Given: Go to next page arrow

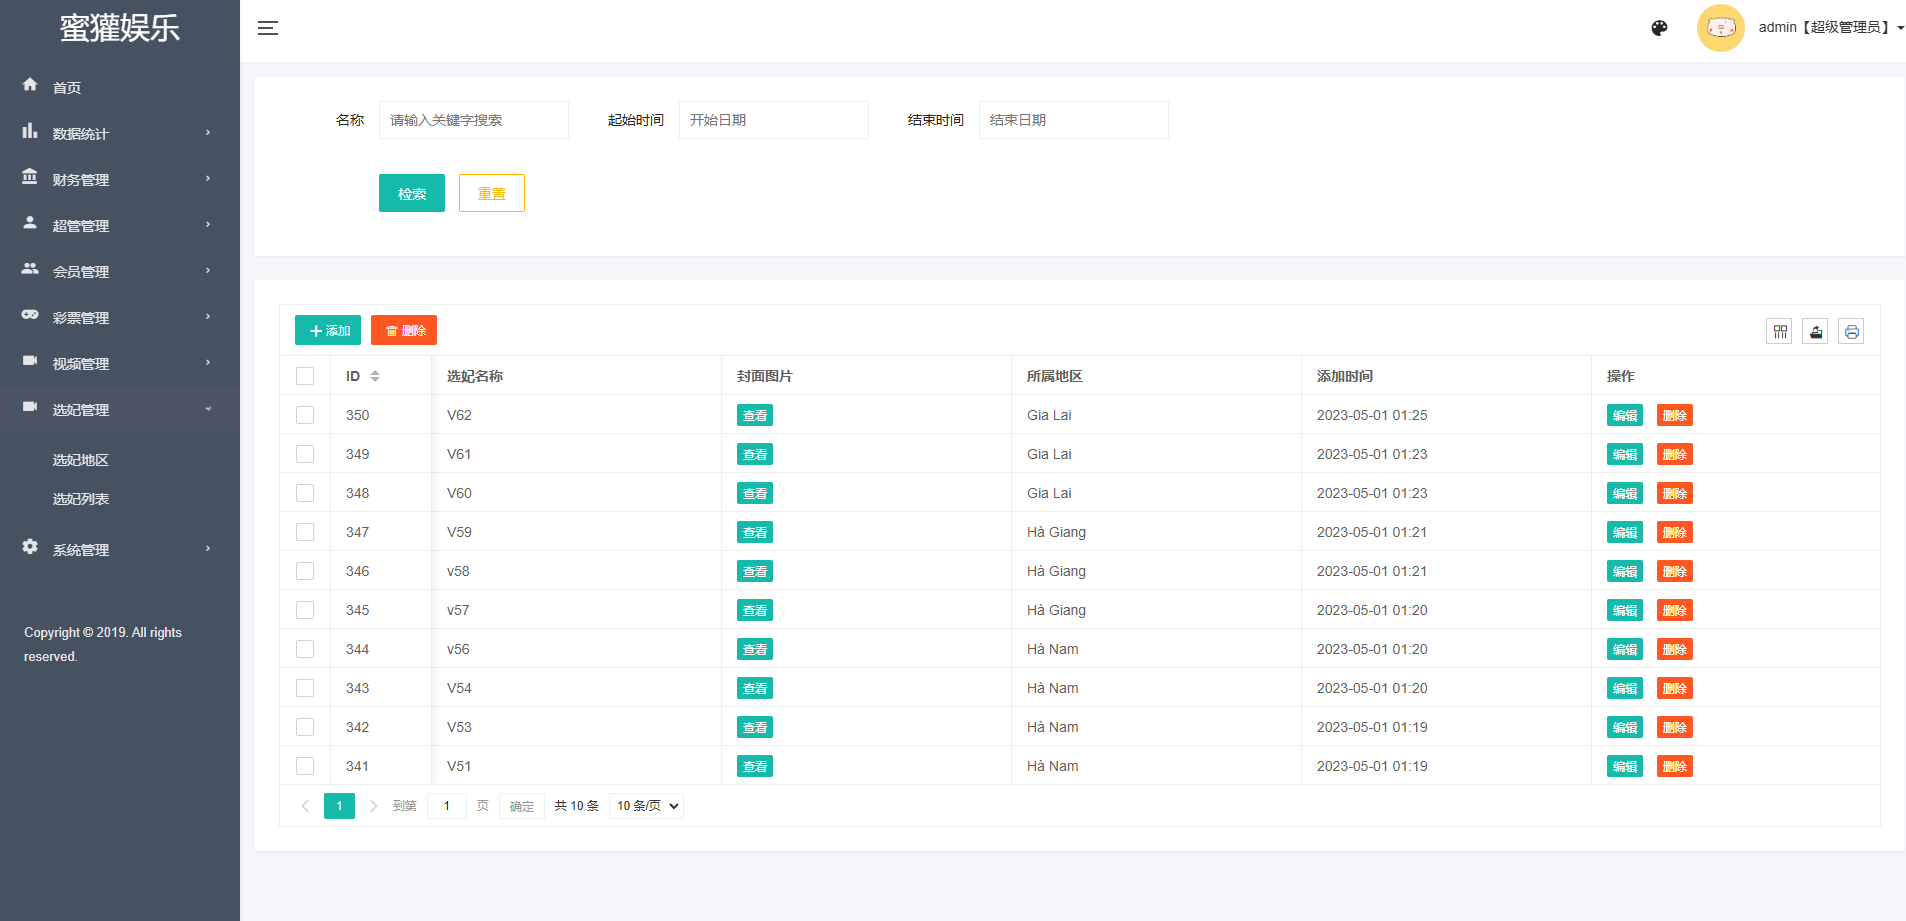Looking at the screenshot, I should pyautogui.click(x=373, y=806).
